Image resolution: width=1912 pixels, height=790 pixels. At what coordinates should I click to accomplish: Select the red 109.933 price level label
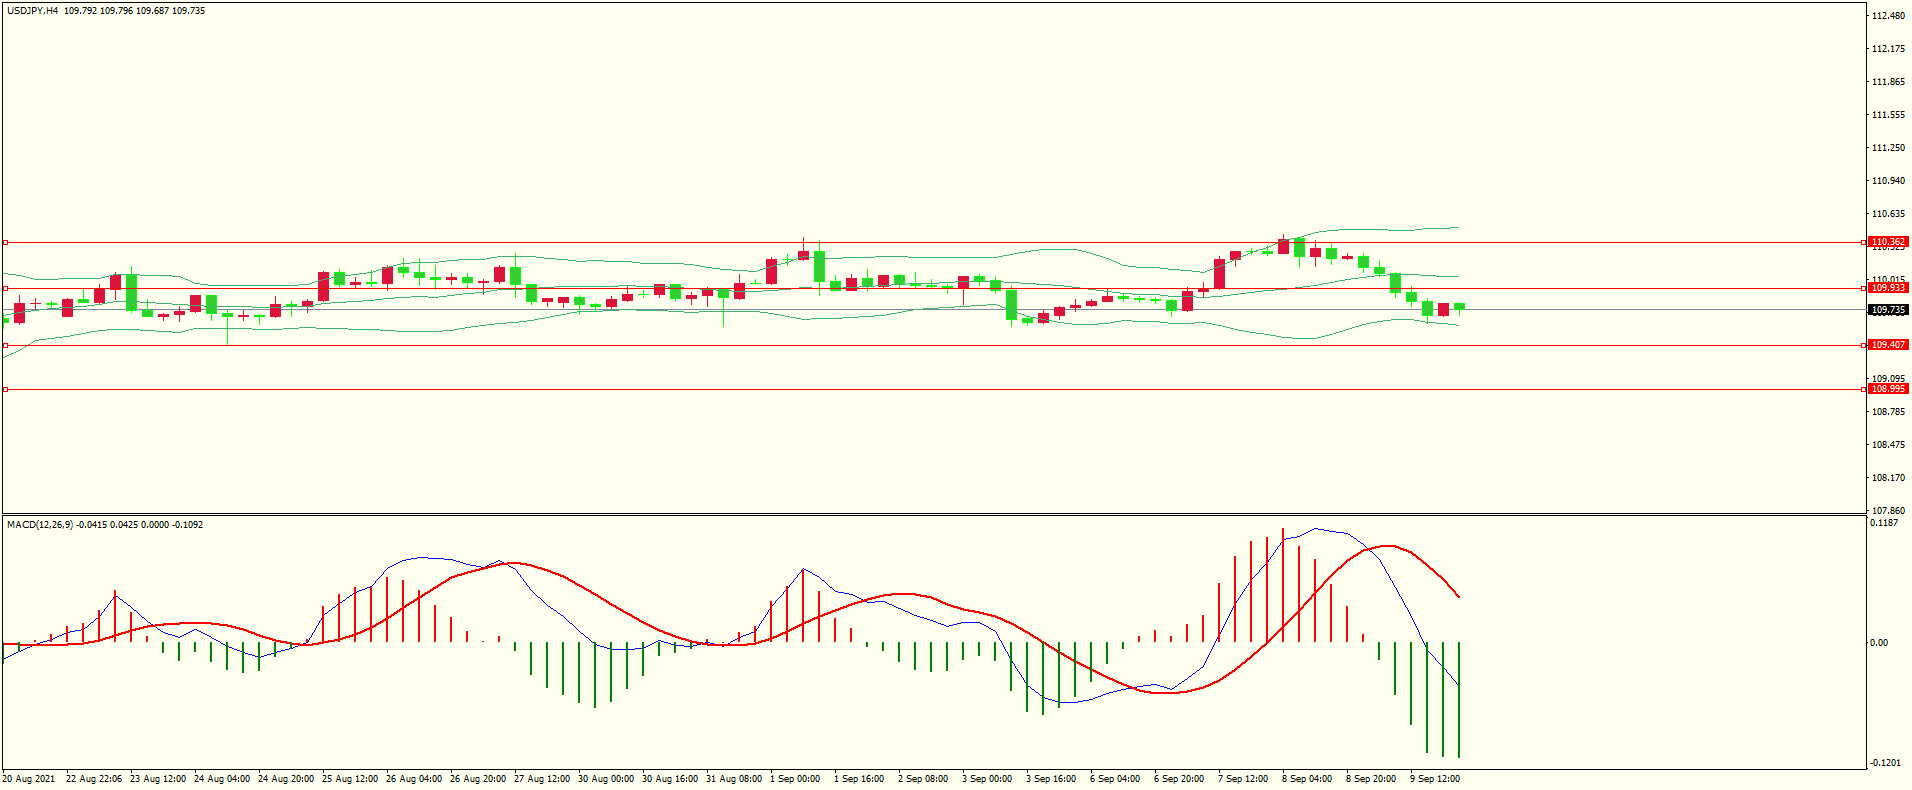point(1888,288)
